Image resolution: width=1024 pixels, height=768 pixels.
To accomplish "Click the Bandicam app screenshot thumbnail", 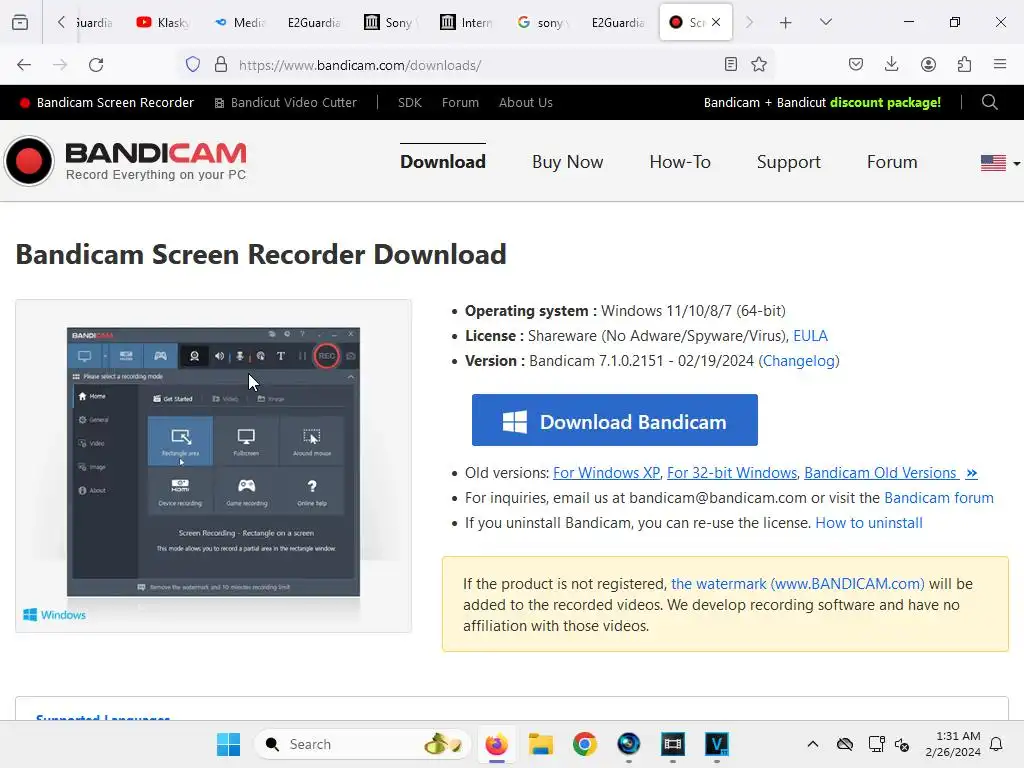I will 214,466.
